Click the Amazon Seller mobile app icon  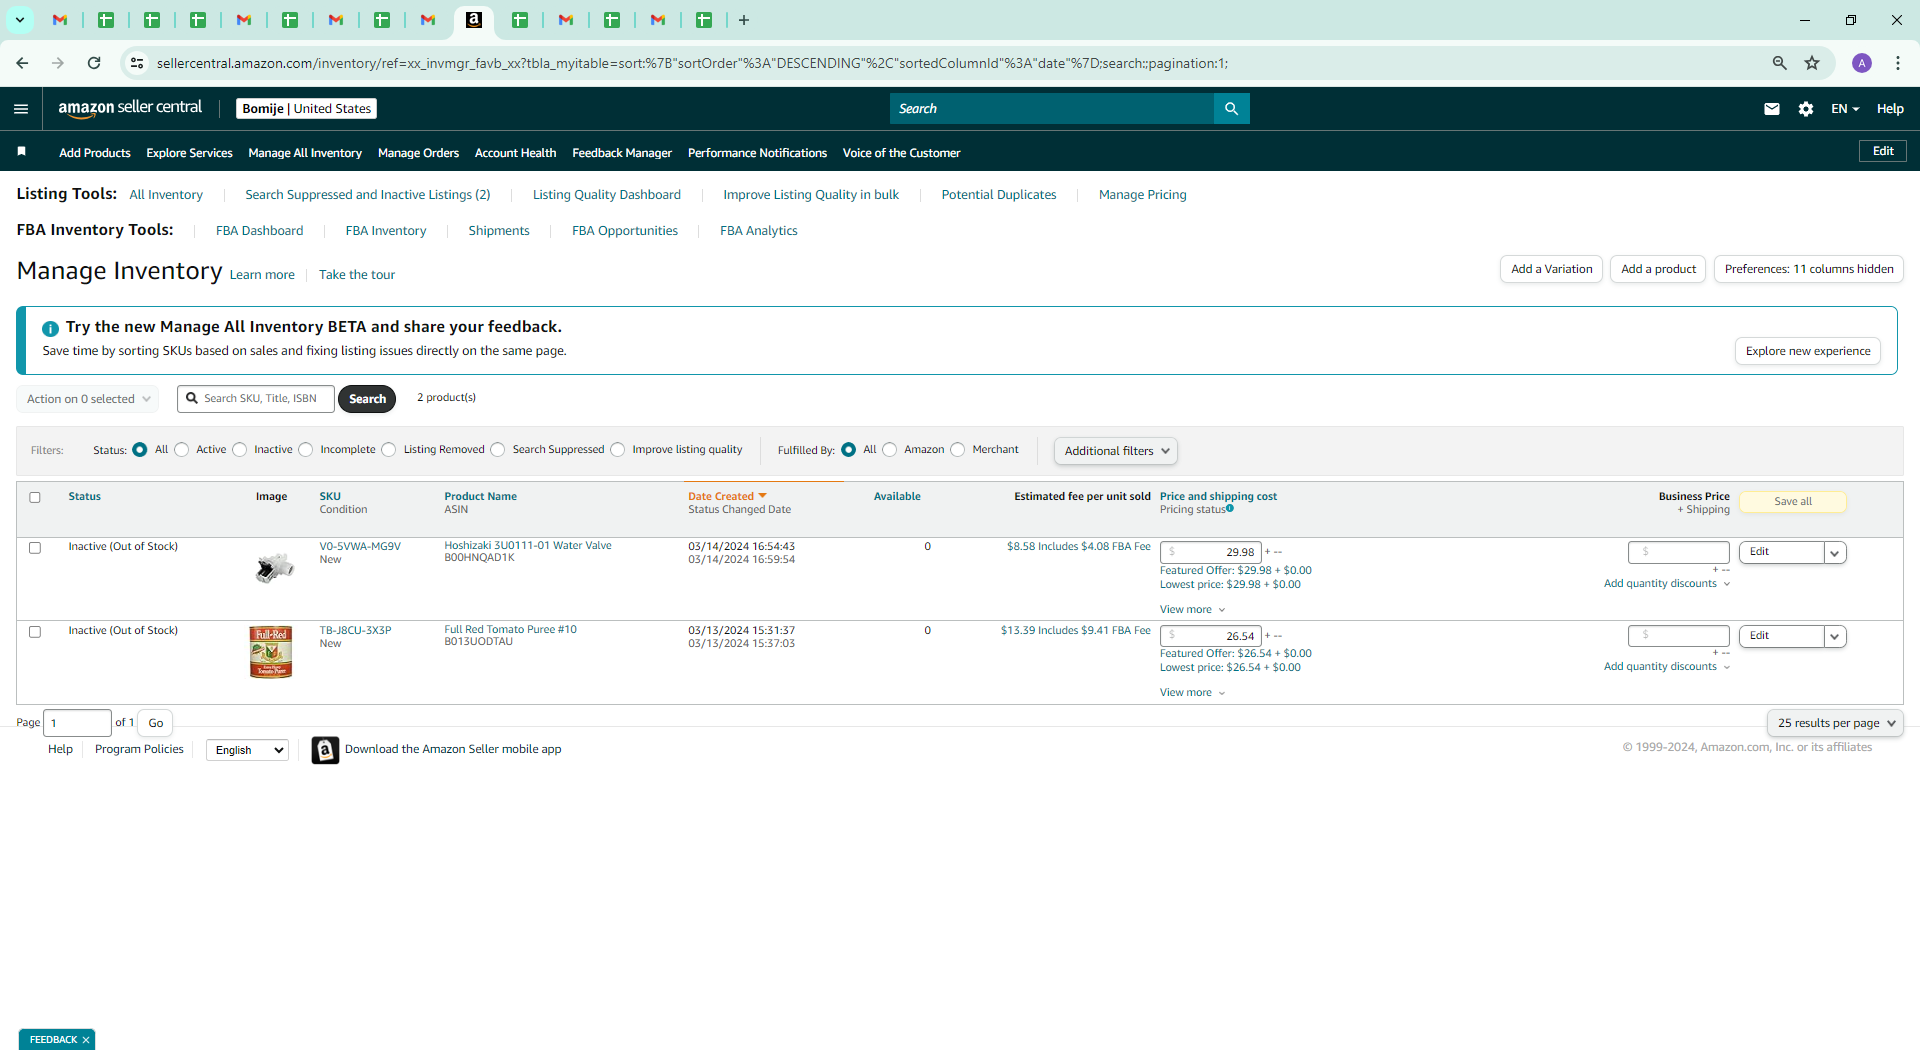click(x=325, y=750)
